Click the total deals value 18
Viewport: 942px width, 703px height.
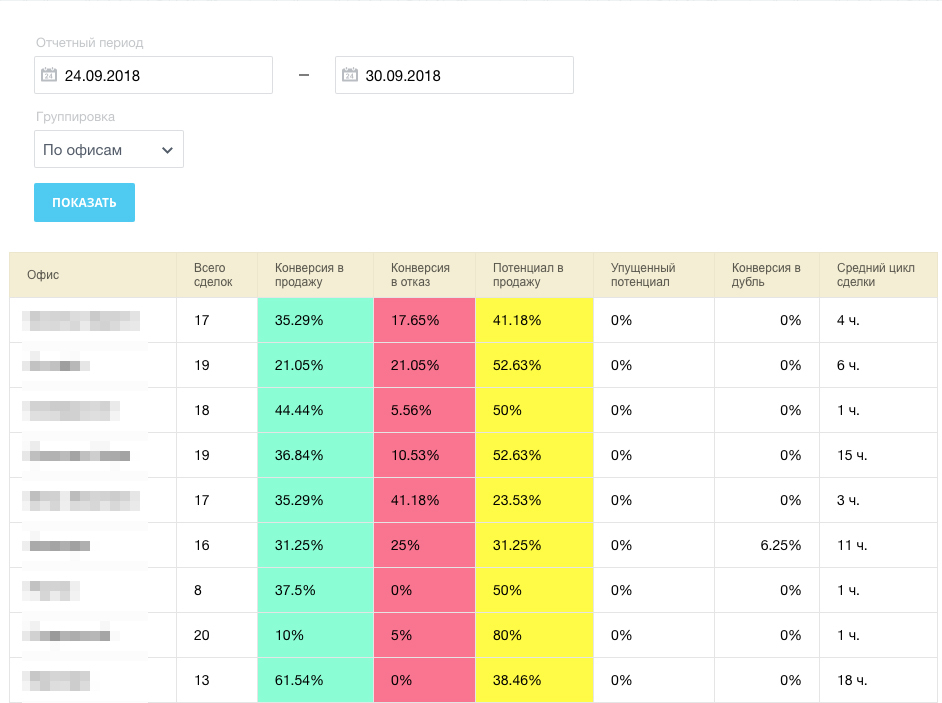201,410
